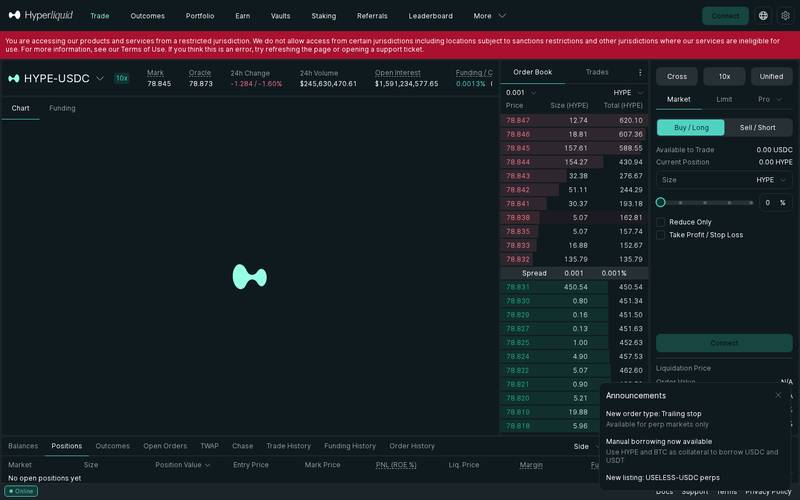Click the 10x leverage badge next to HYPE-USDC
Image resolution: width=800 pixels, height=500 pixels.
pyautogui.click(x=121, y=78)
